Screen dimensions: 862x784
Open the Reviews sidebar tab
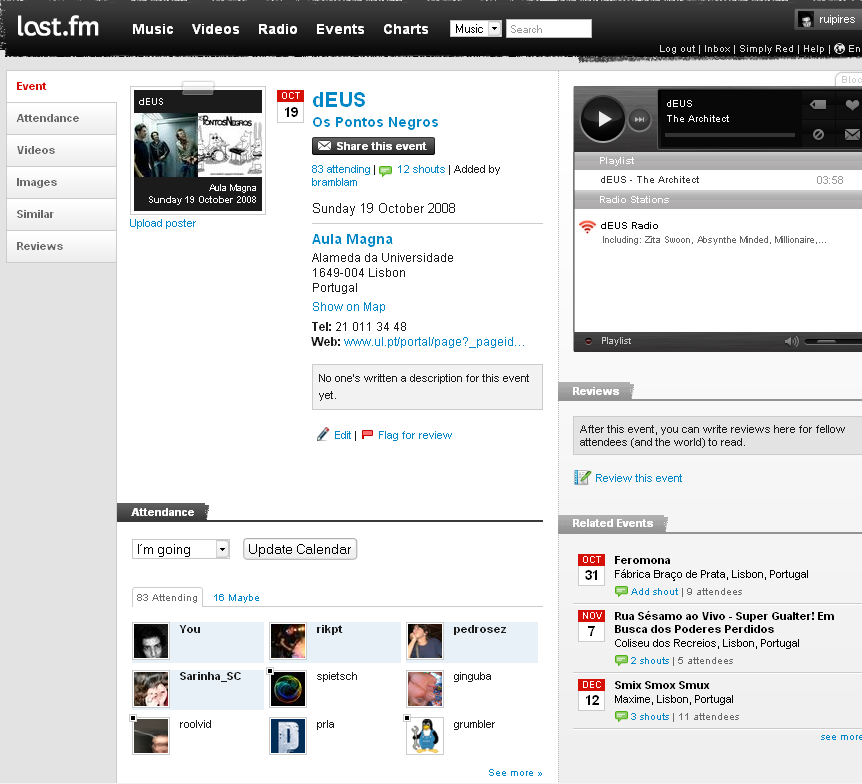click(x=62, y=246)
